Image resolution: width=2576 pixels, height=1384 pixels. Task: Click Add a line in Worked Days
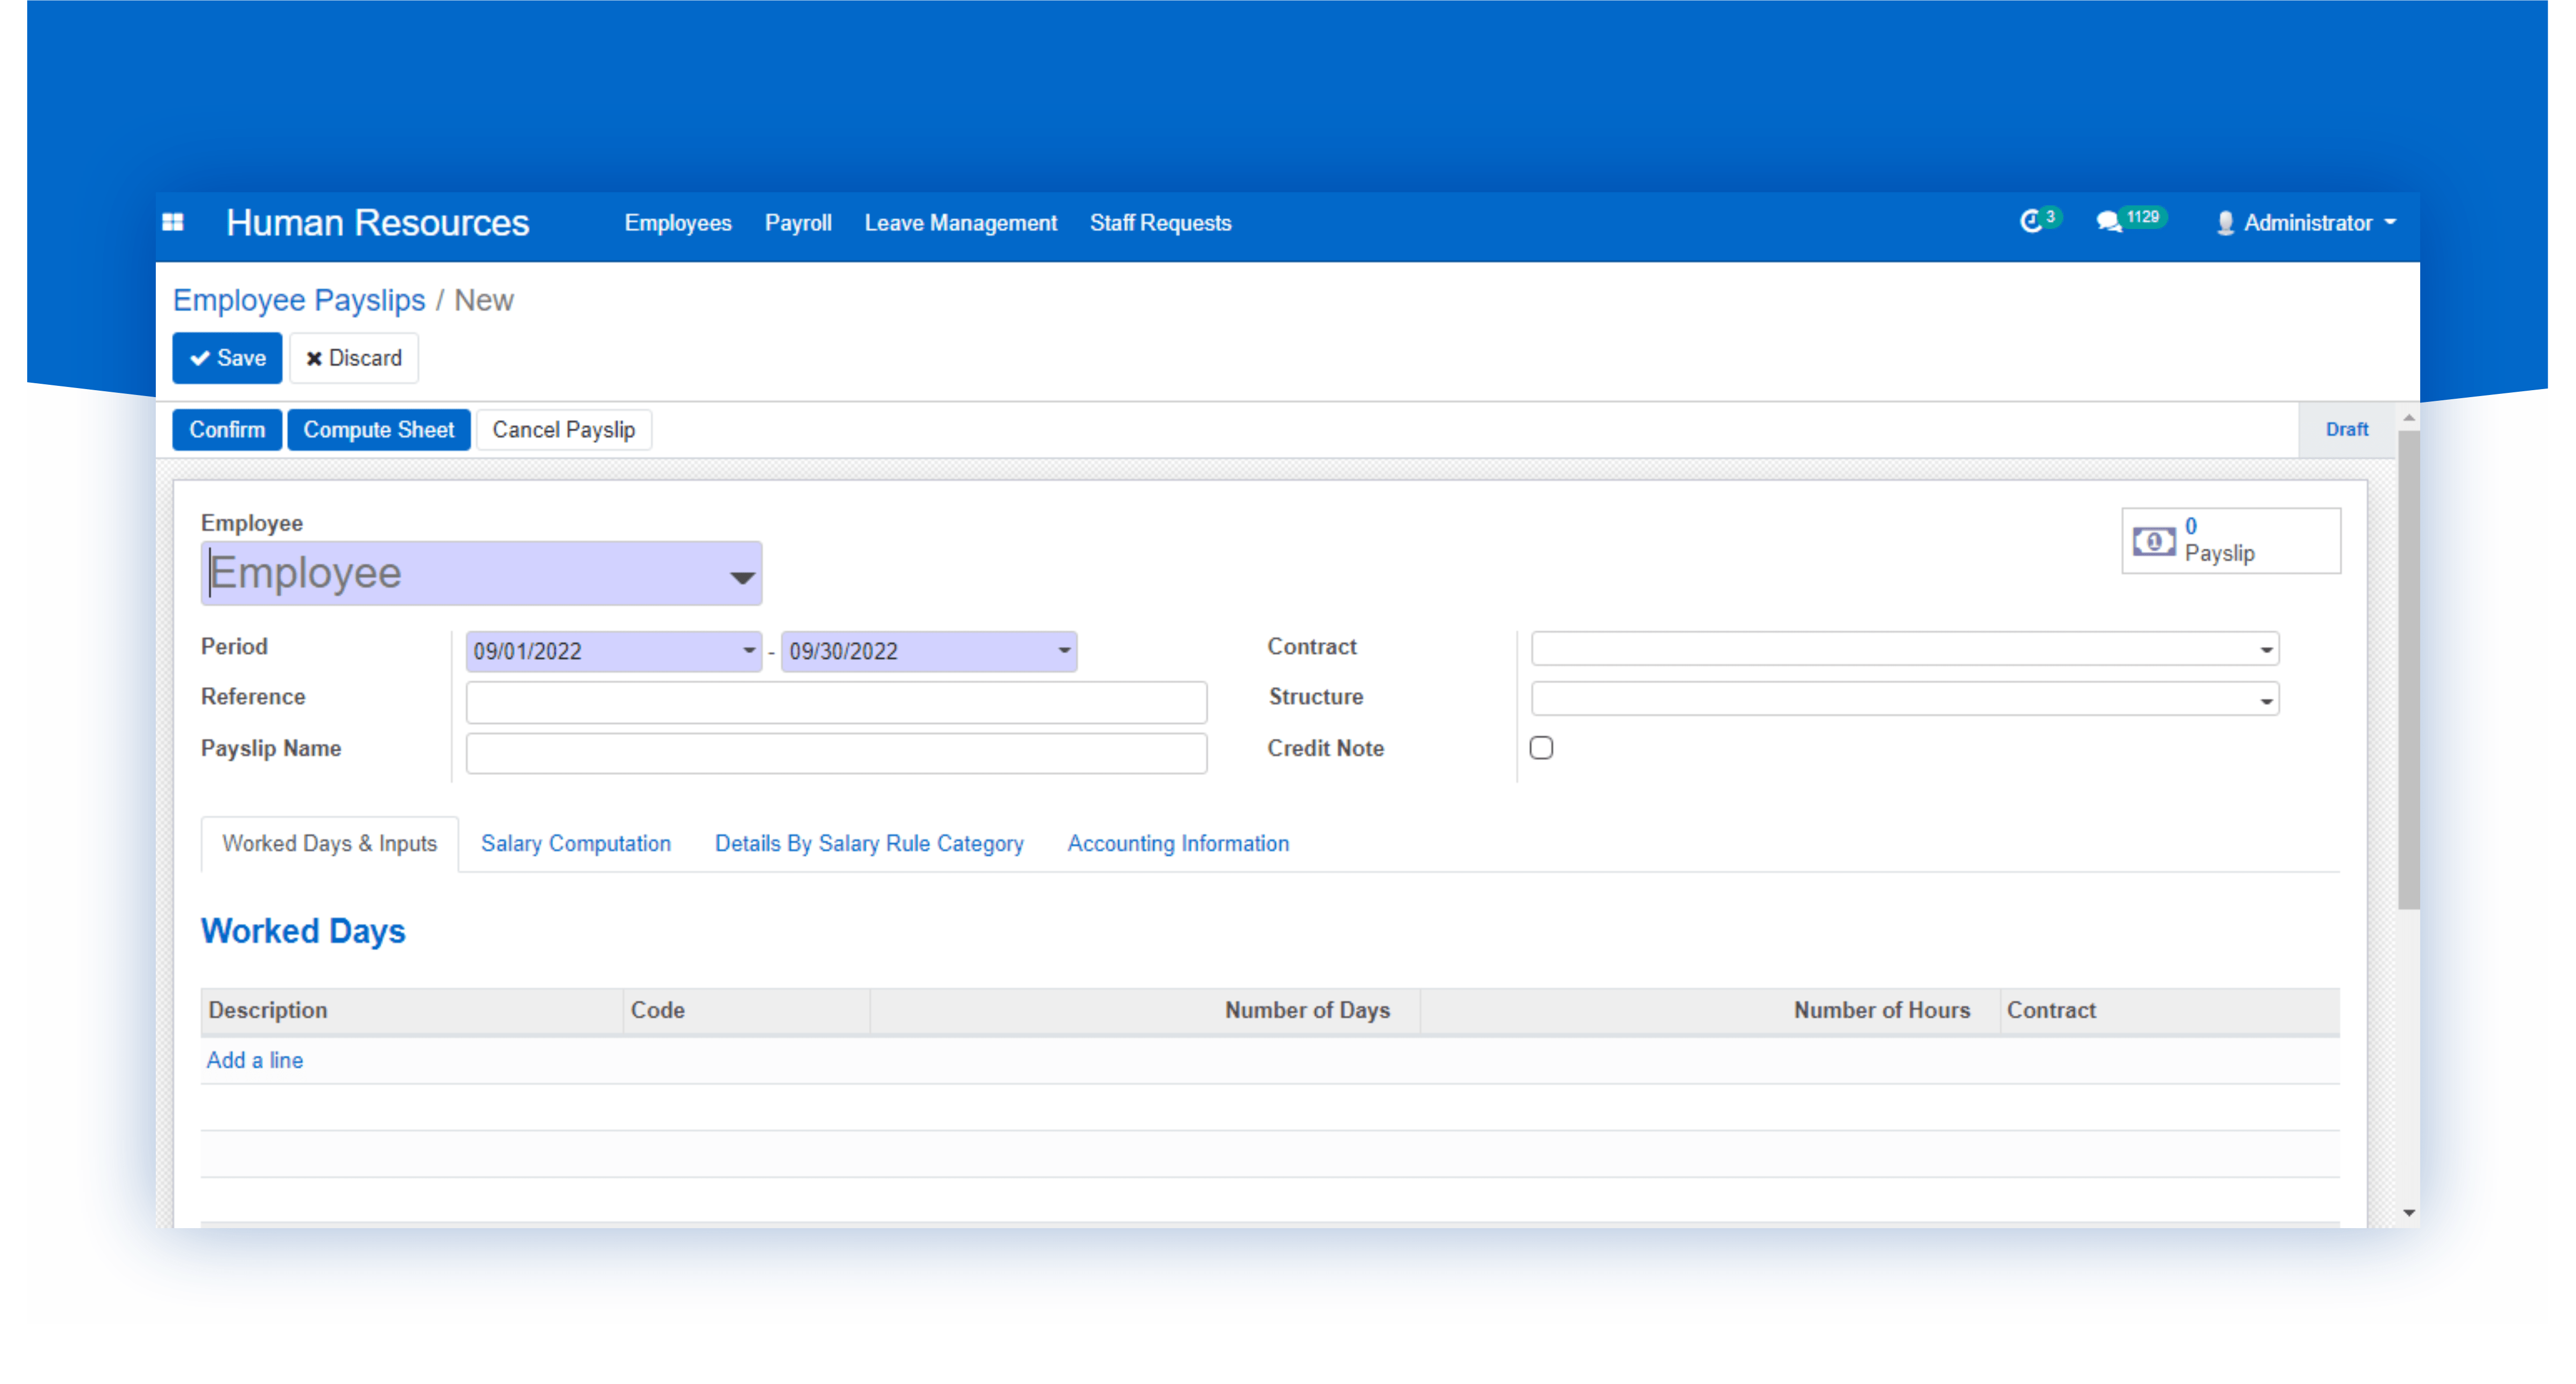click(255, 1060)
